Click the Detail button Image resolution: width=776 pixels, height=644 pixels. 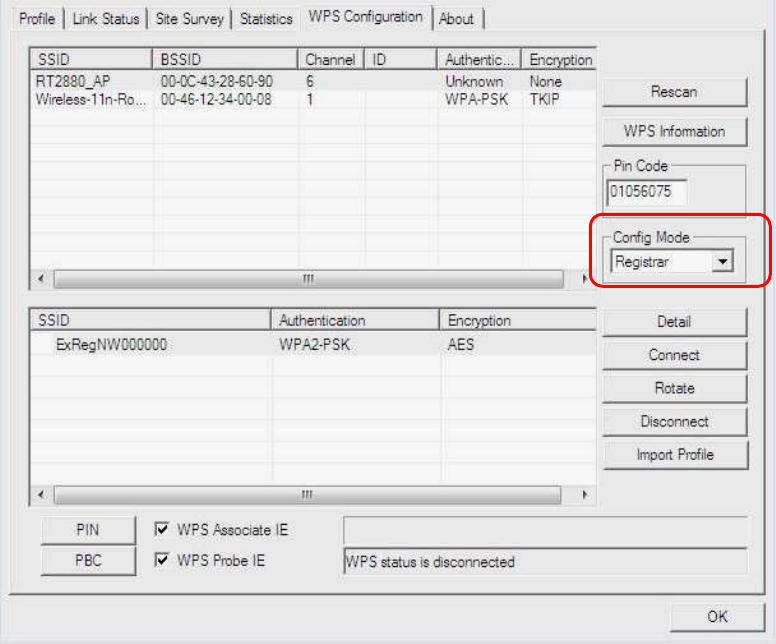point(674,322)
